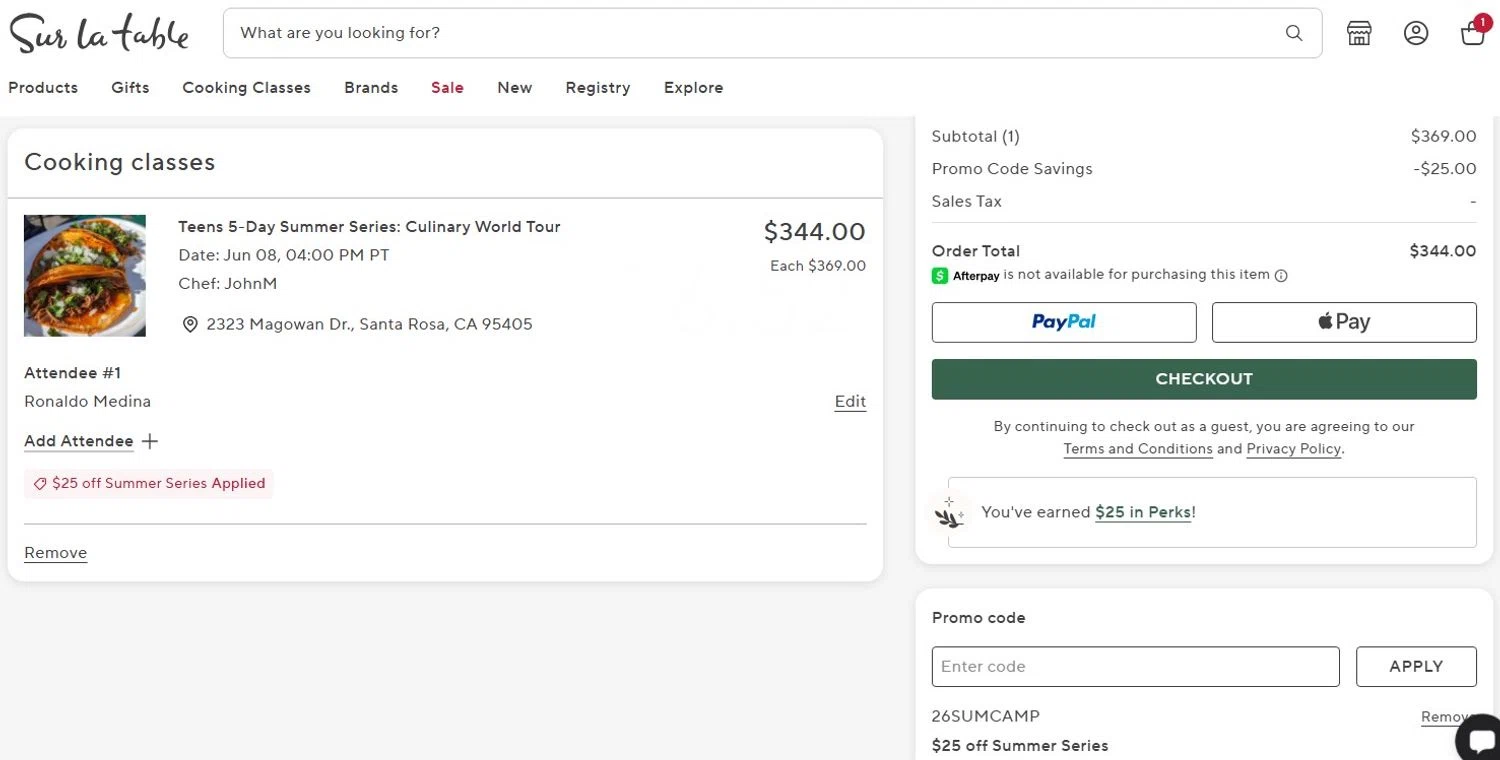Click the plus icon beside Add Attendee
This screenshot has width=1500, height=760.
tap(150, 441)
